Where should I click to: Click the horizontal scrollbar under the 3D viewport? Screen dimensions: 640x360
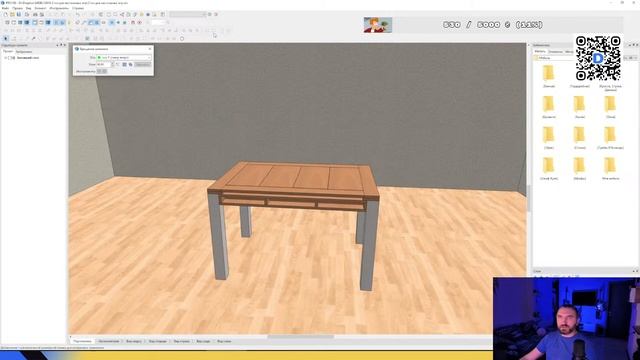pos(301,337)
